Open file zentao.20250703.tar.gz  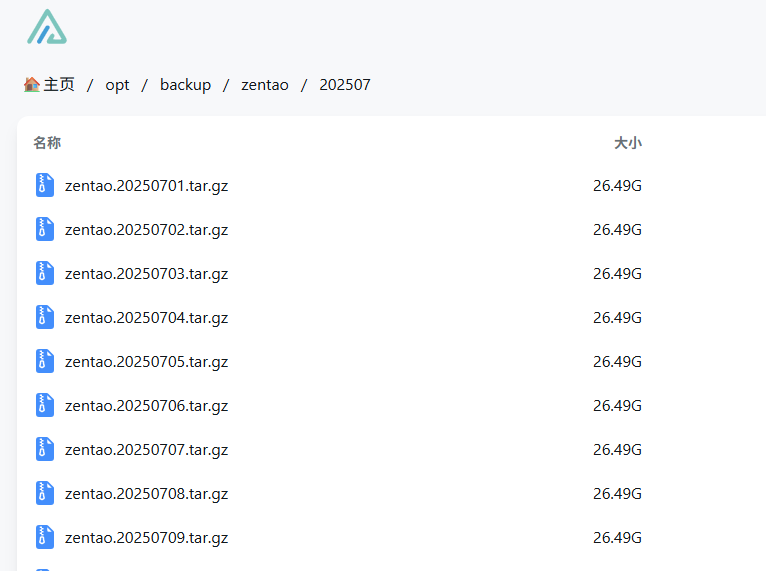coord(147,274)
